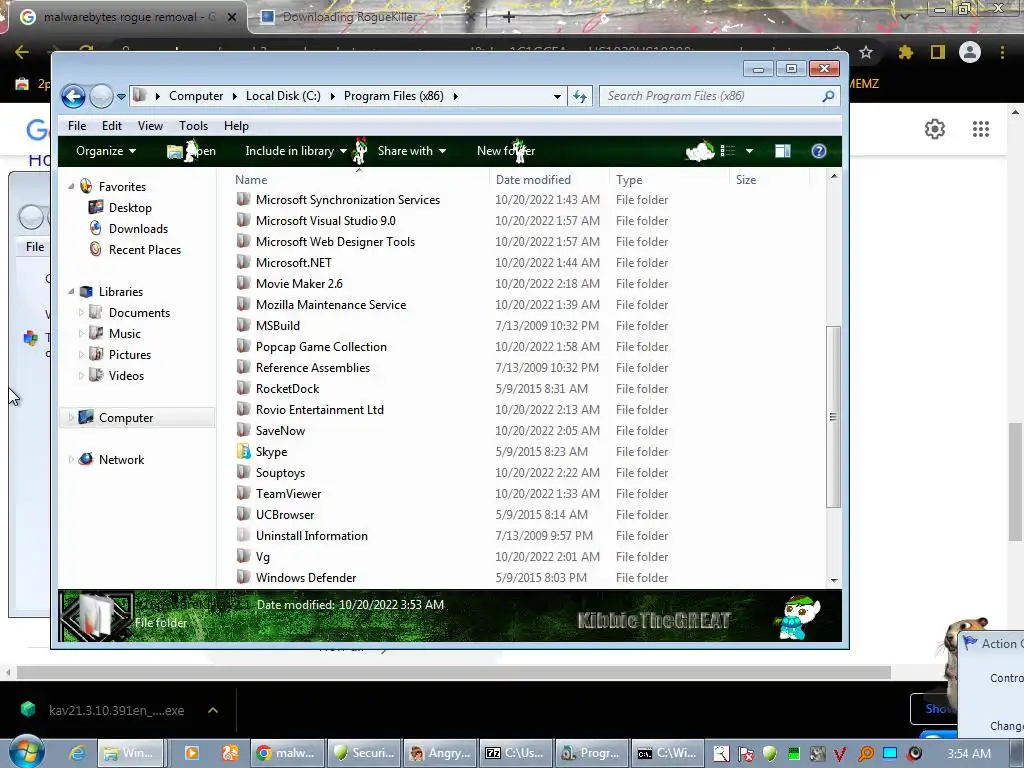Viewport: 1024px width, 768px height.
Task: Select Recent Places under Favorites
Action: pyautogui.click(x=145, y=249)
